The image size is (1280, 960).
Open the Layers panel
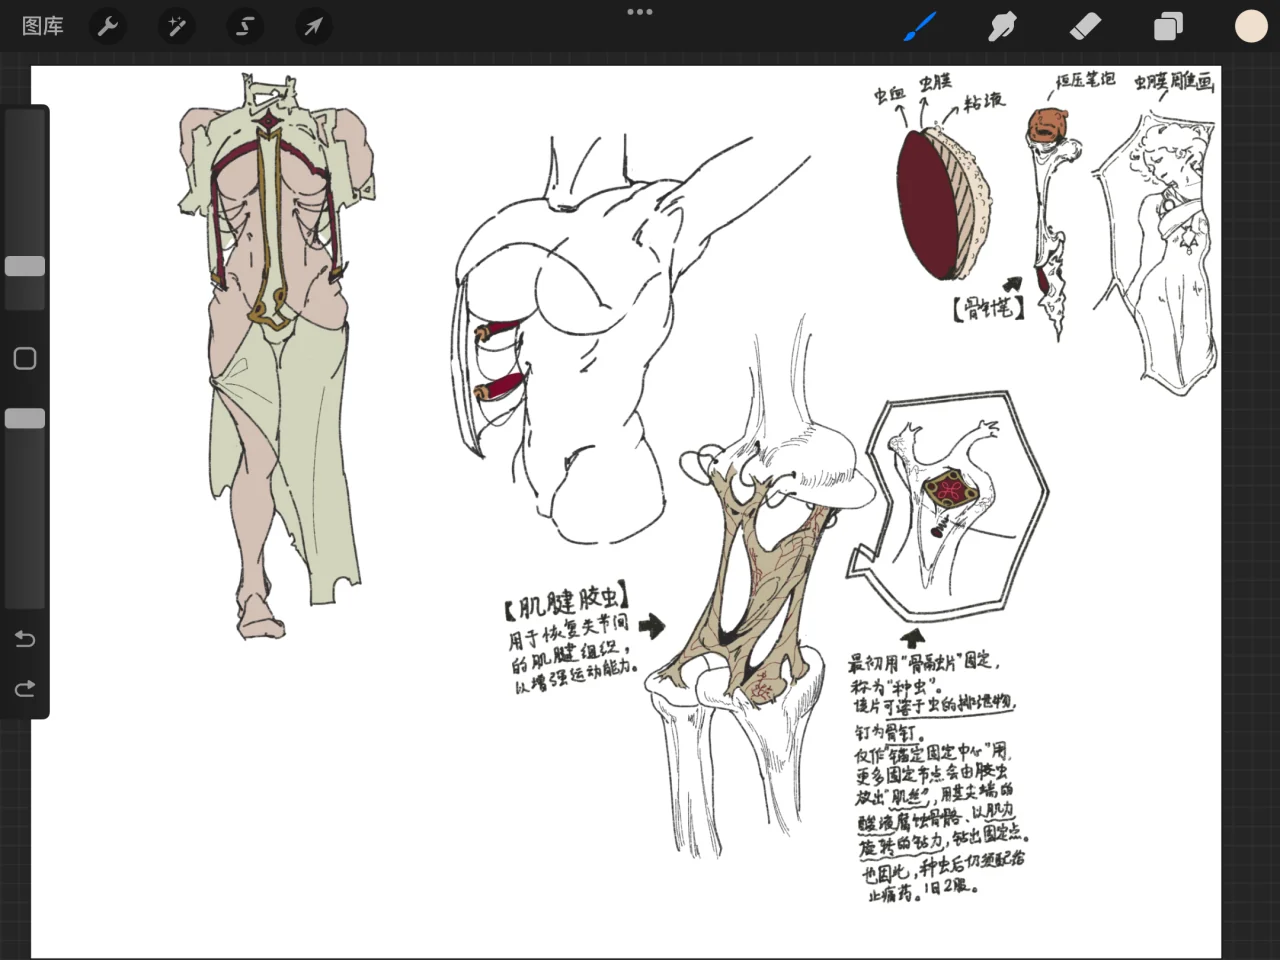(x=1168, y=26)
